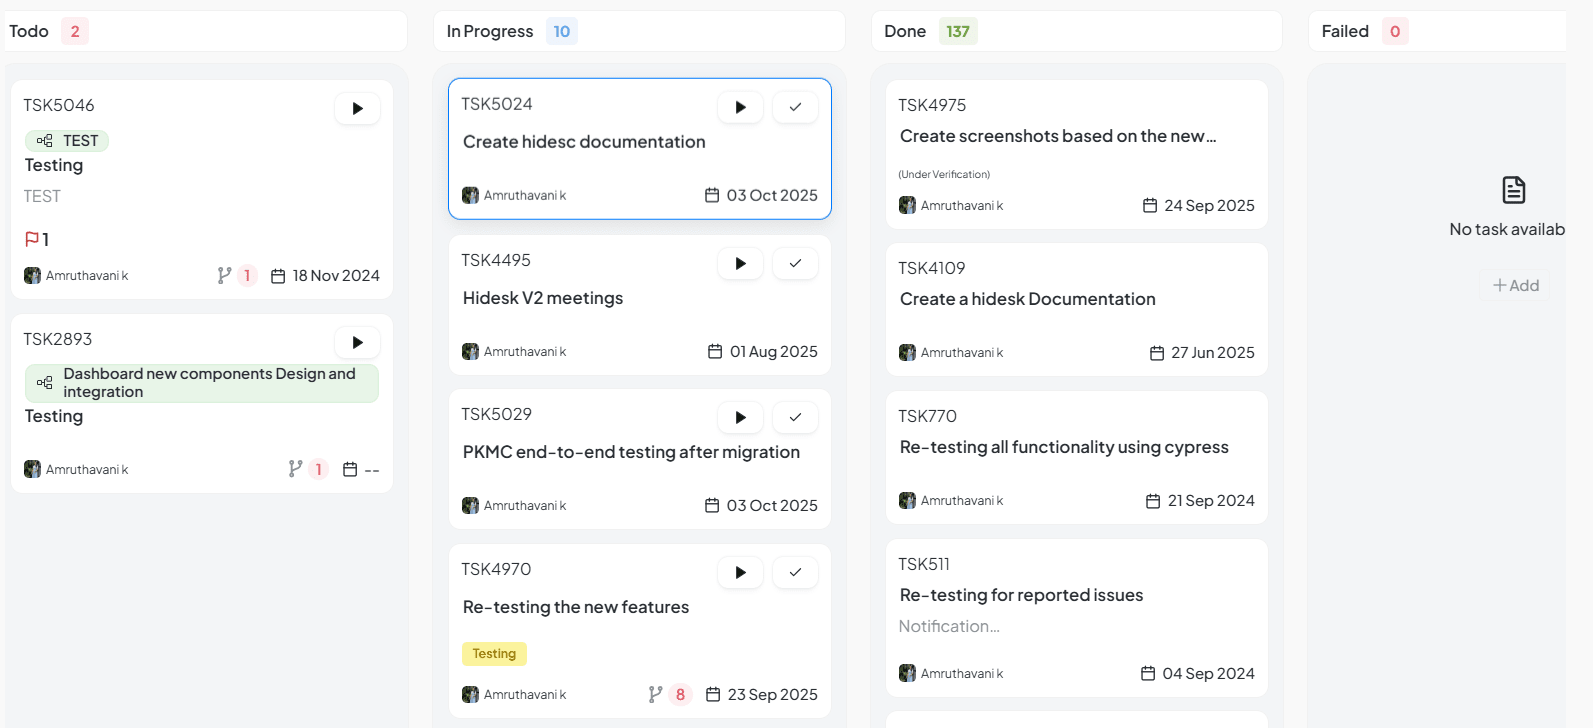Click subtask branch icon on TSK2893
Viewport: 1593px width, 728px height.
(x=295, y=469)
